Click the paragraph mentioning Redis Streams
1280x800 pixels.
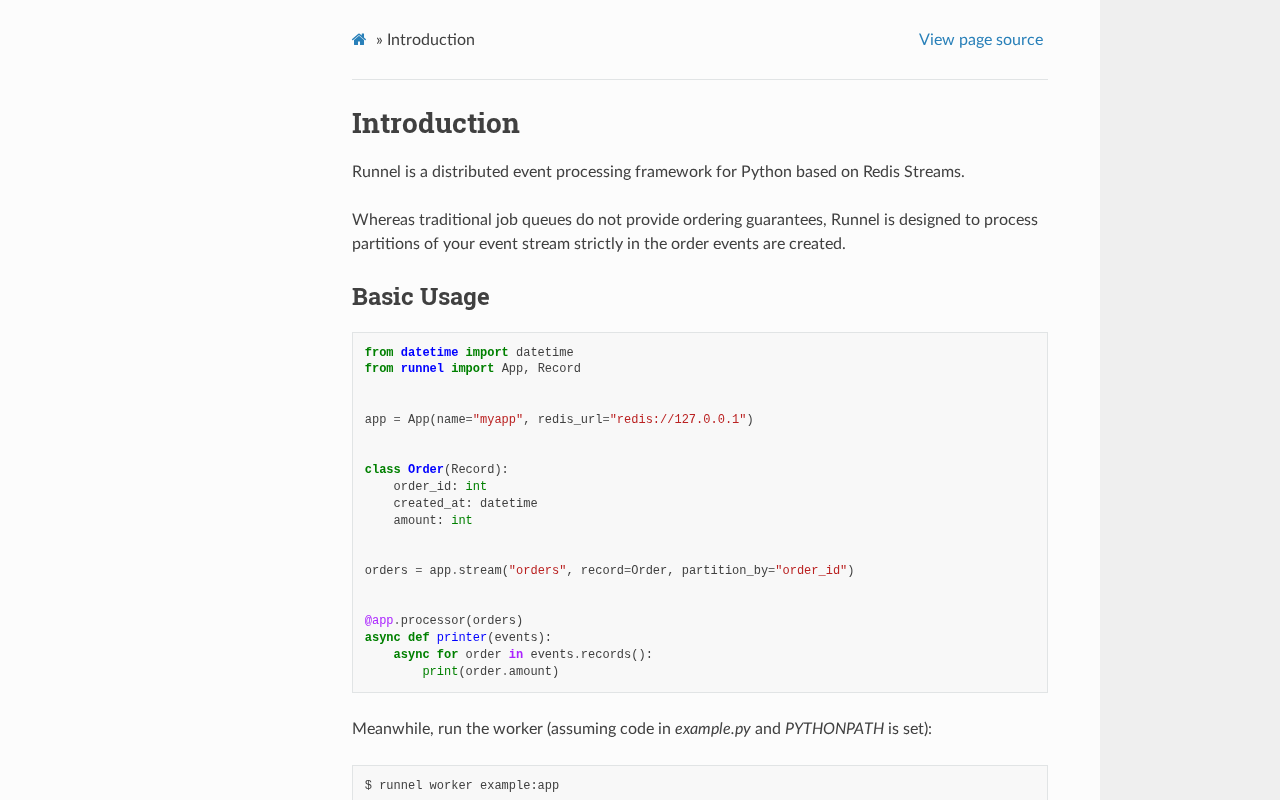coord(658,172)
